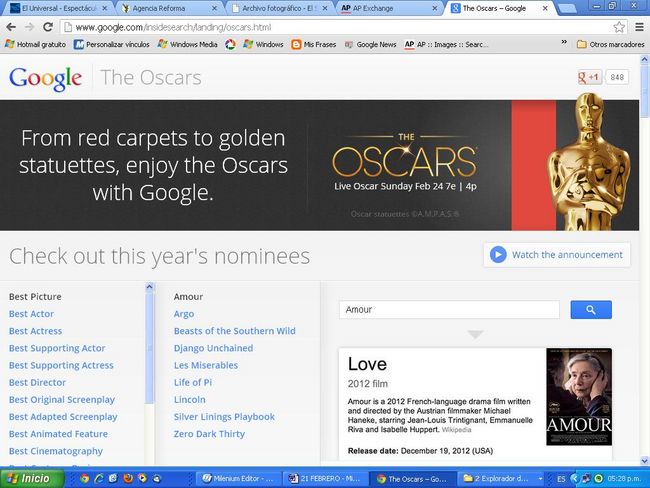Open the Django Unchained nominee
This screenshot has height=488, width=650.
point(213,348)
